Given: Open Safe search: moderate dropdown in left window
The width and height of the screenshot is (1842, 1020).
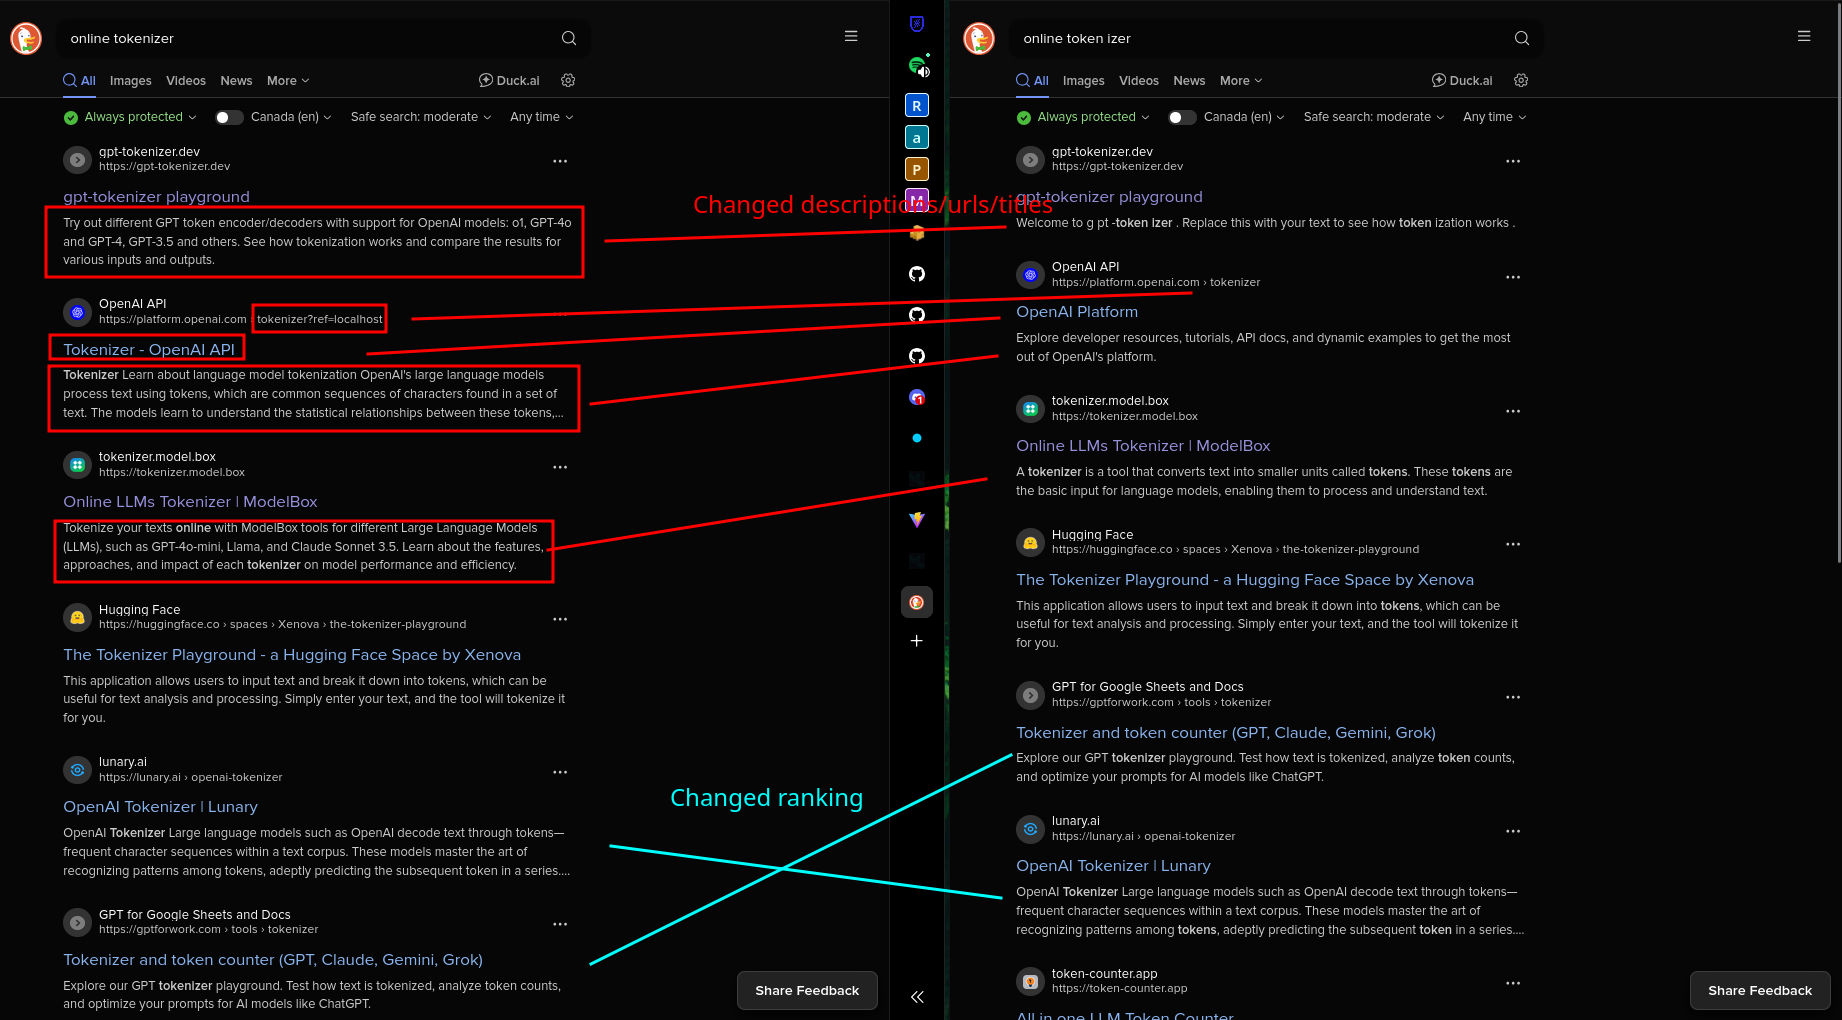Looking at the screenshot, I should point(421,117).
